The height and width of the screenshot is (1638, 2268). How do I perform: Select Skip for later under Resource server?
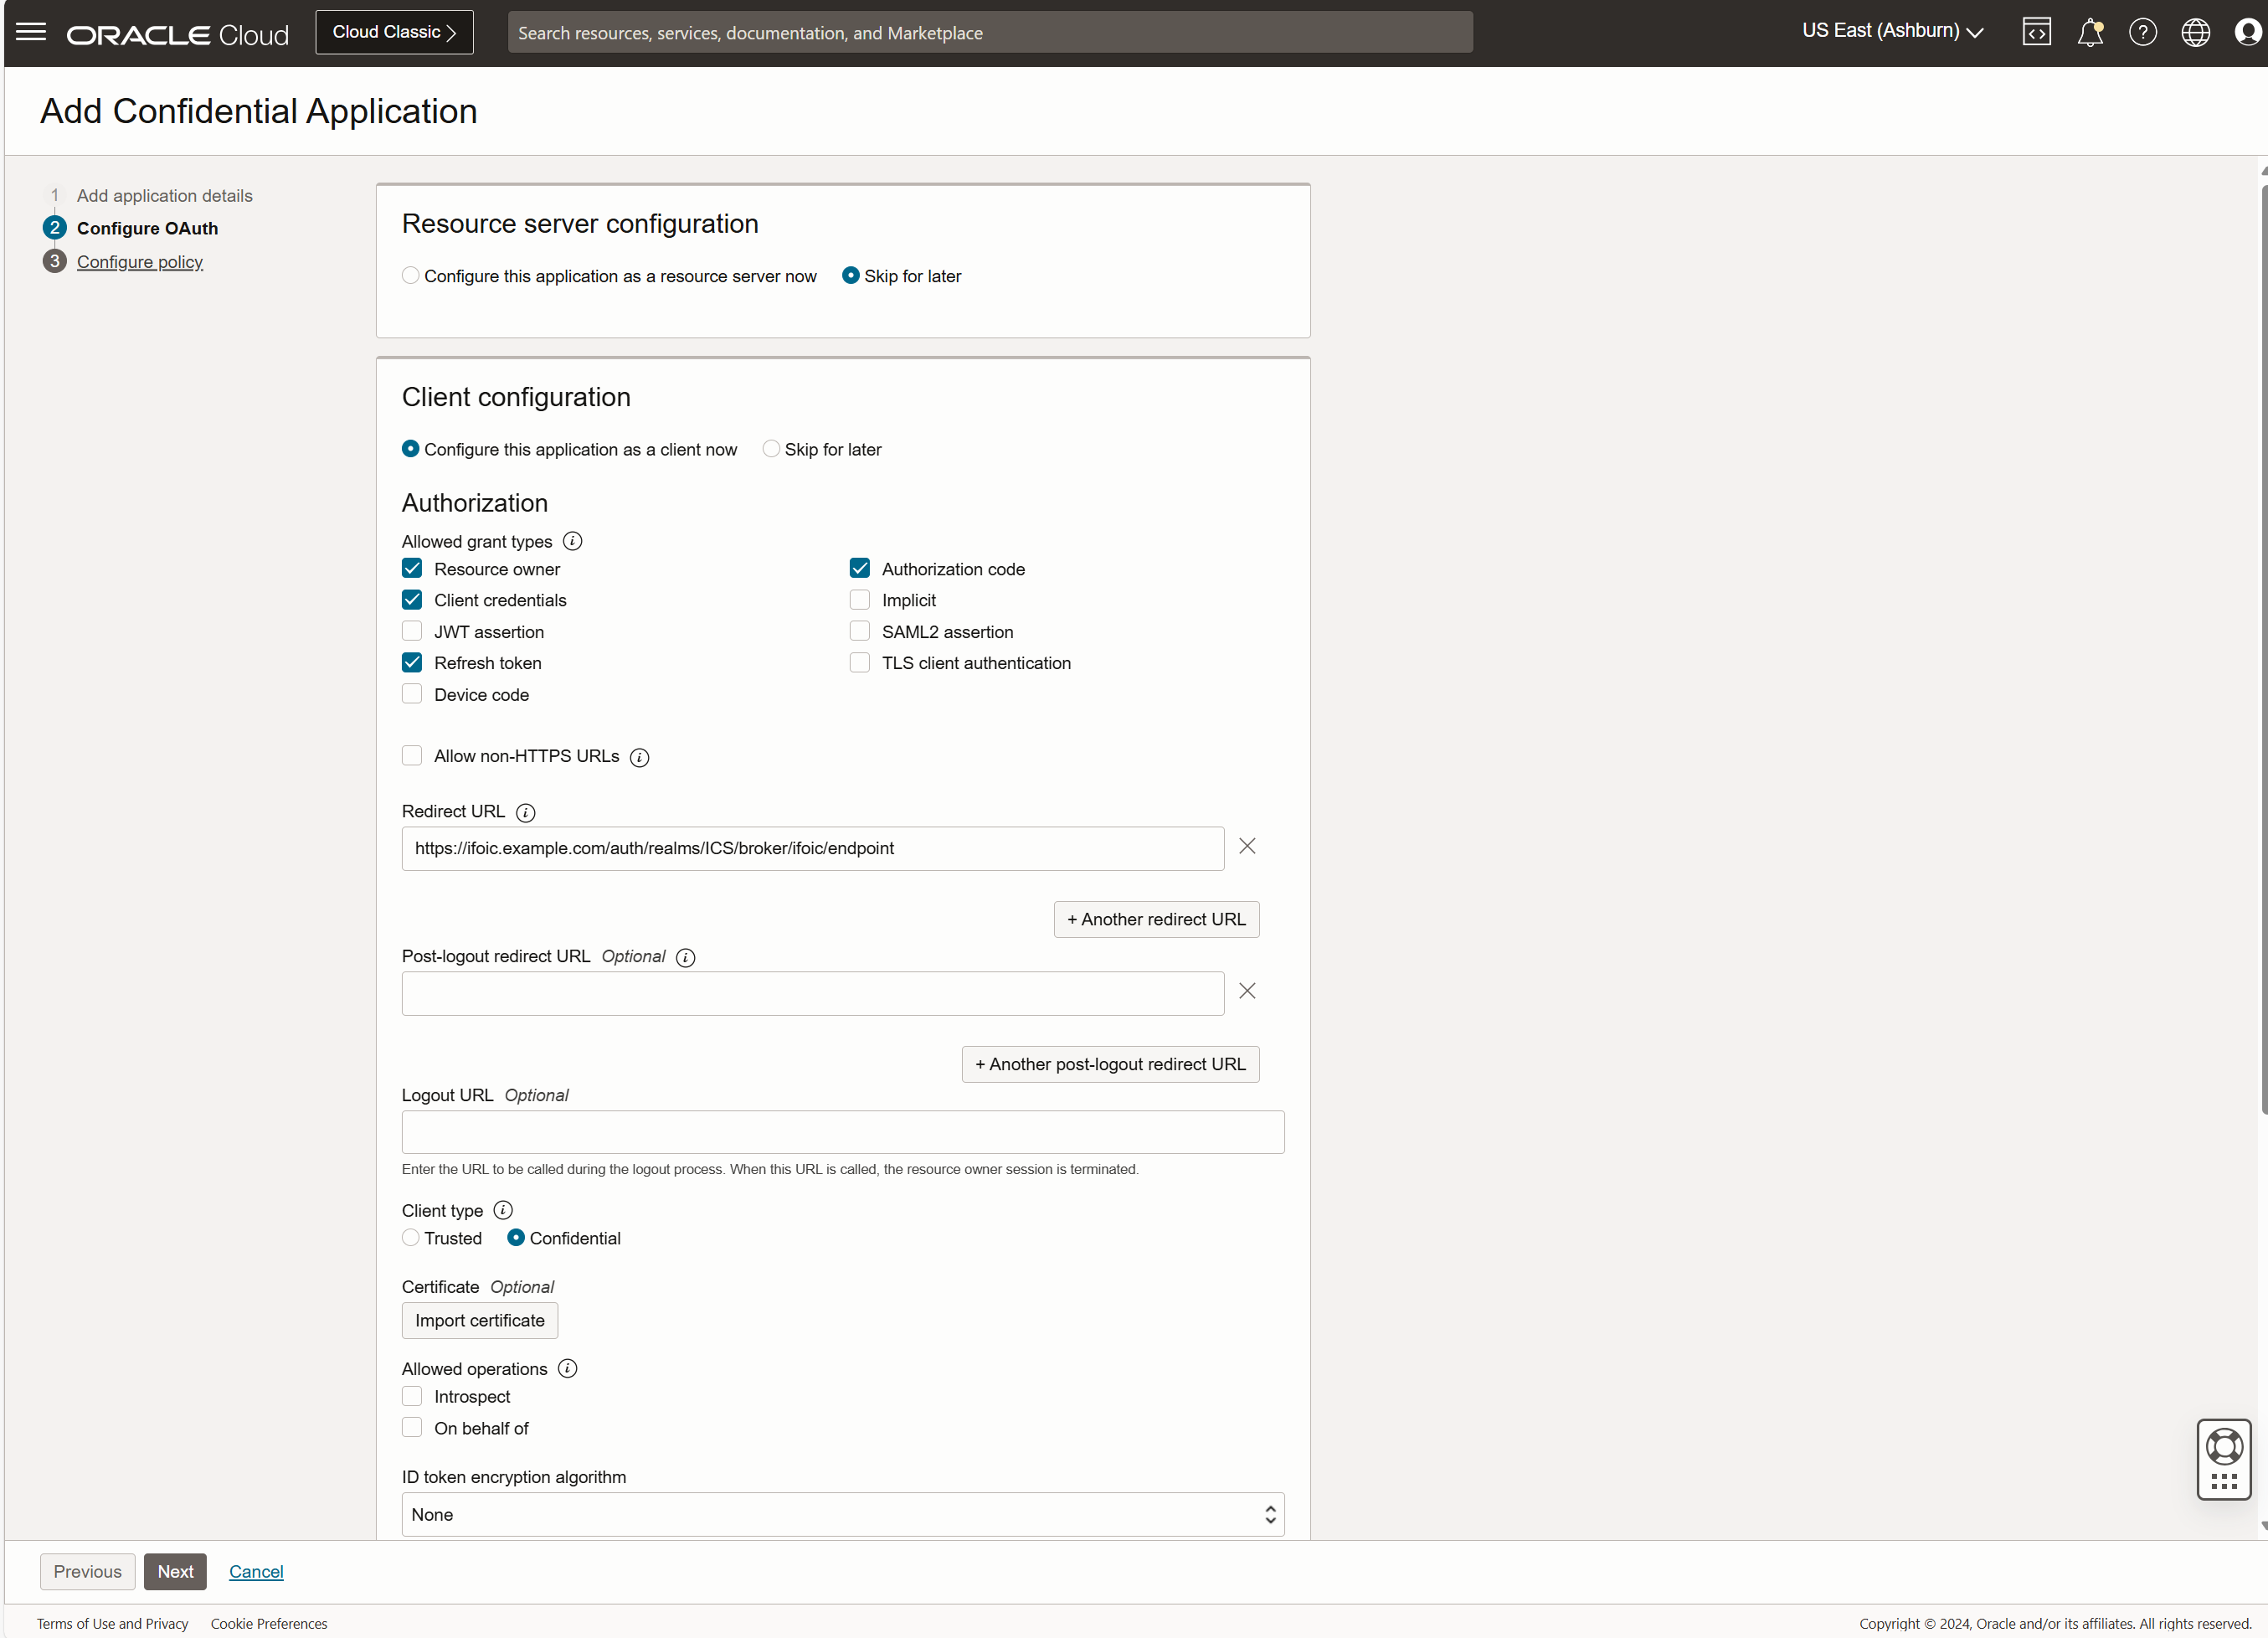click(850, 275)
